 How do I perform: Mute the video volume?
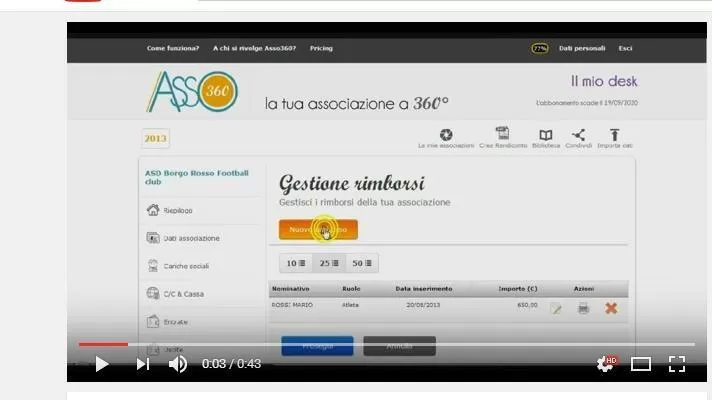point(178,364)
